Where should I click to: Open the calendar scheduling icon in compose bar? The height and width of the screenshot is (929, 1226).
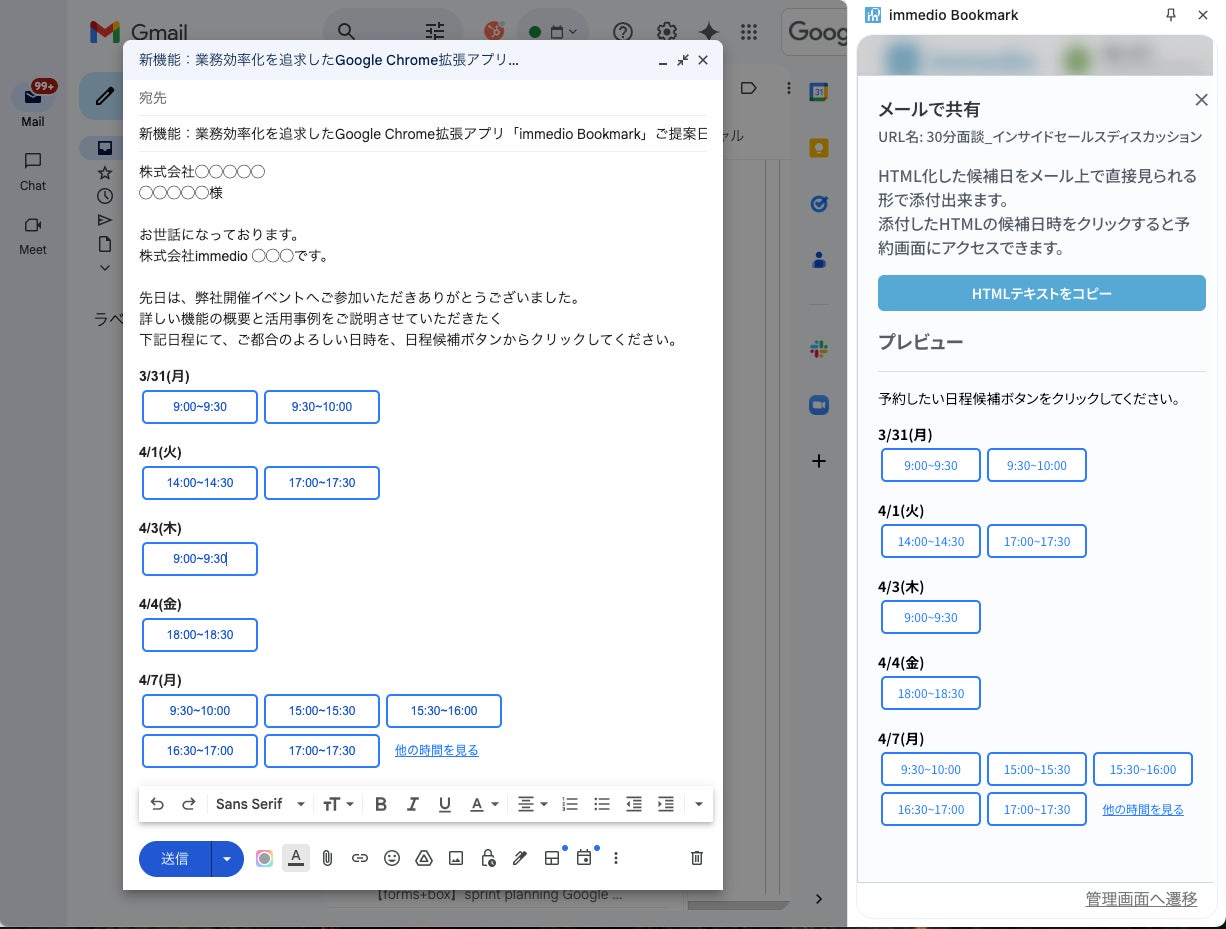tap(584, 858)
